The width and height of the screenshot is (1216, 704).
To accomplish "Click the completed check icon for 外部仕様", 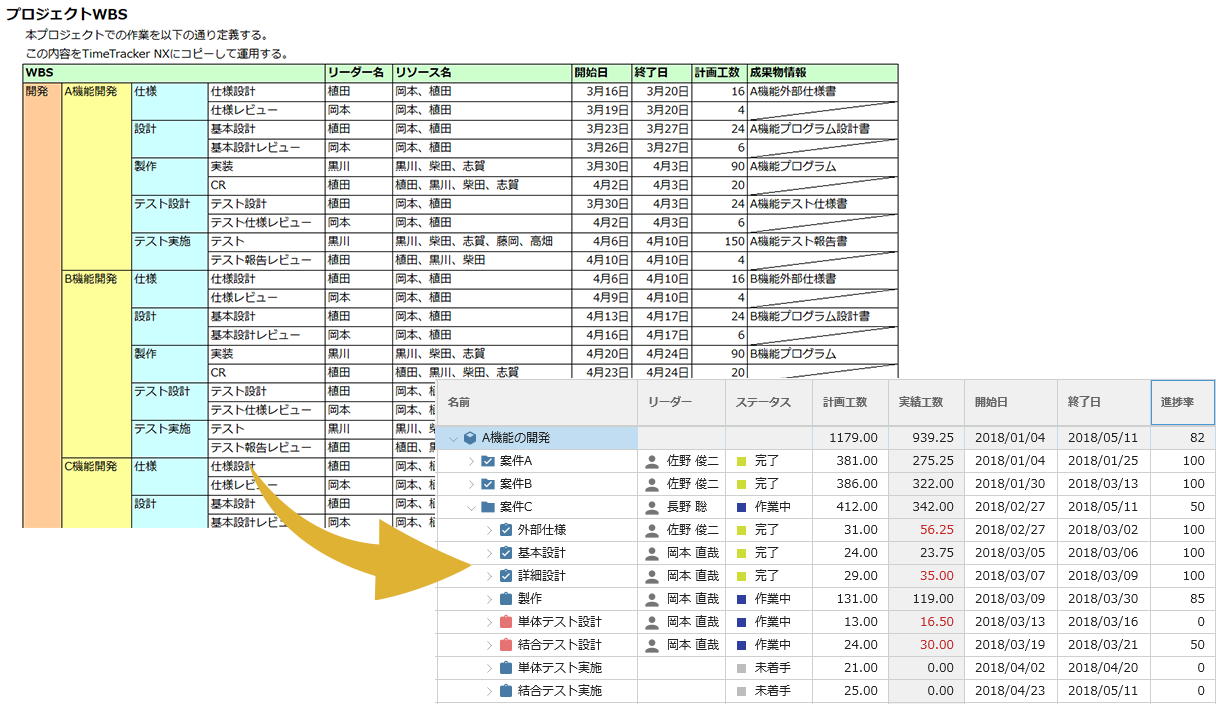I will [x=506, y=530].
